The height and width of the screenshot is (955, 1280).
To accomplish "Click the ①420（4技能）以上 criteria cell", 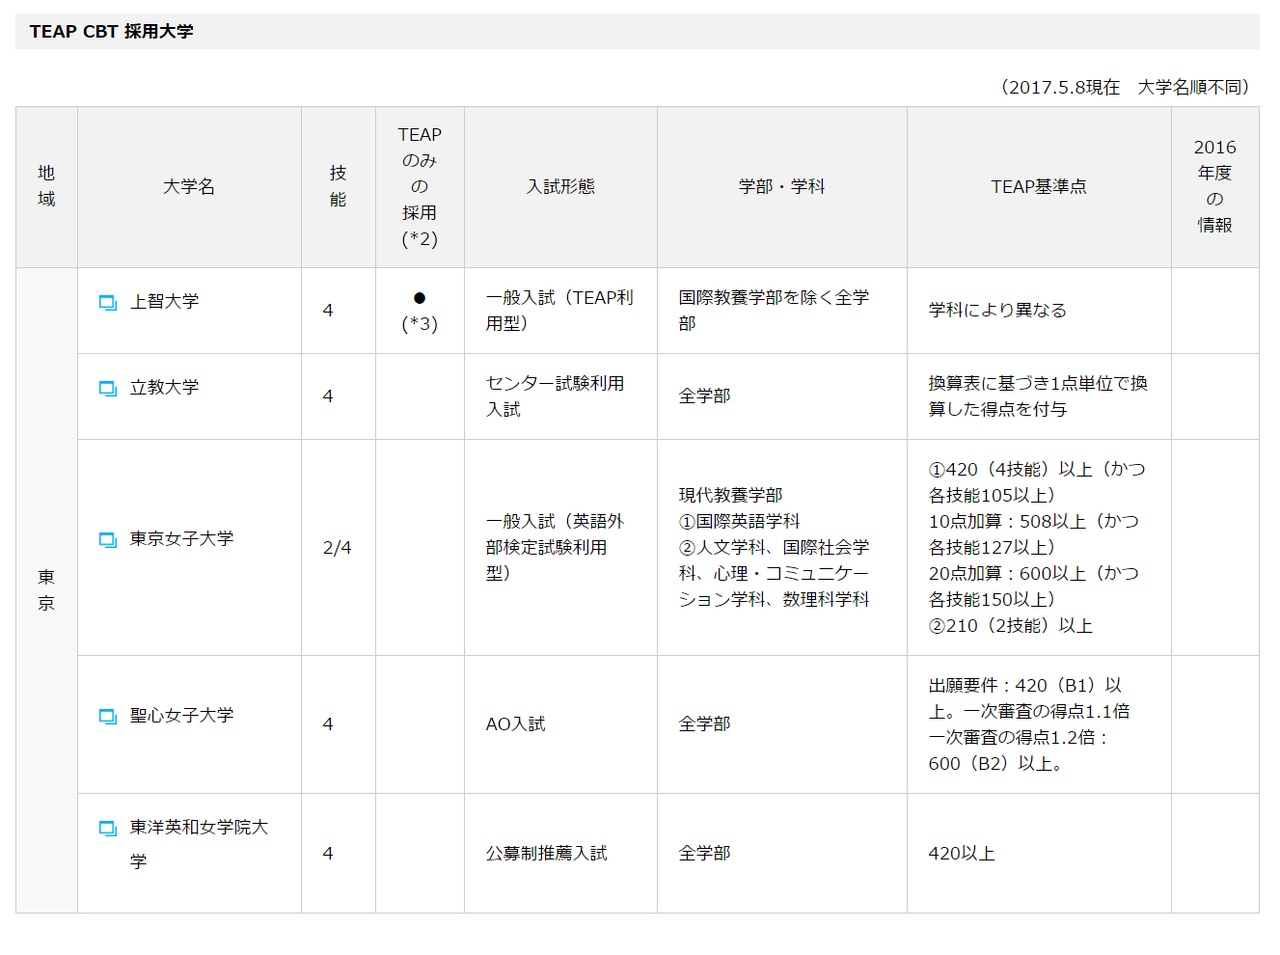I will (x=1039, y=548).
